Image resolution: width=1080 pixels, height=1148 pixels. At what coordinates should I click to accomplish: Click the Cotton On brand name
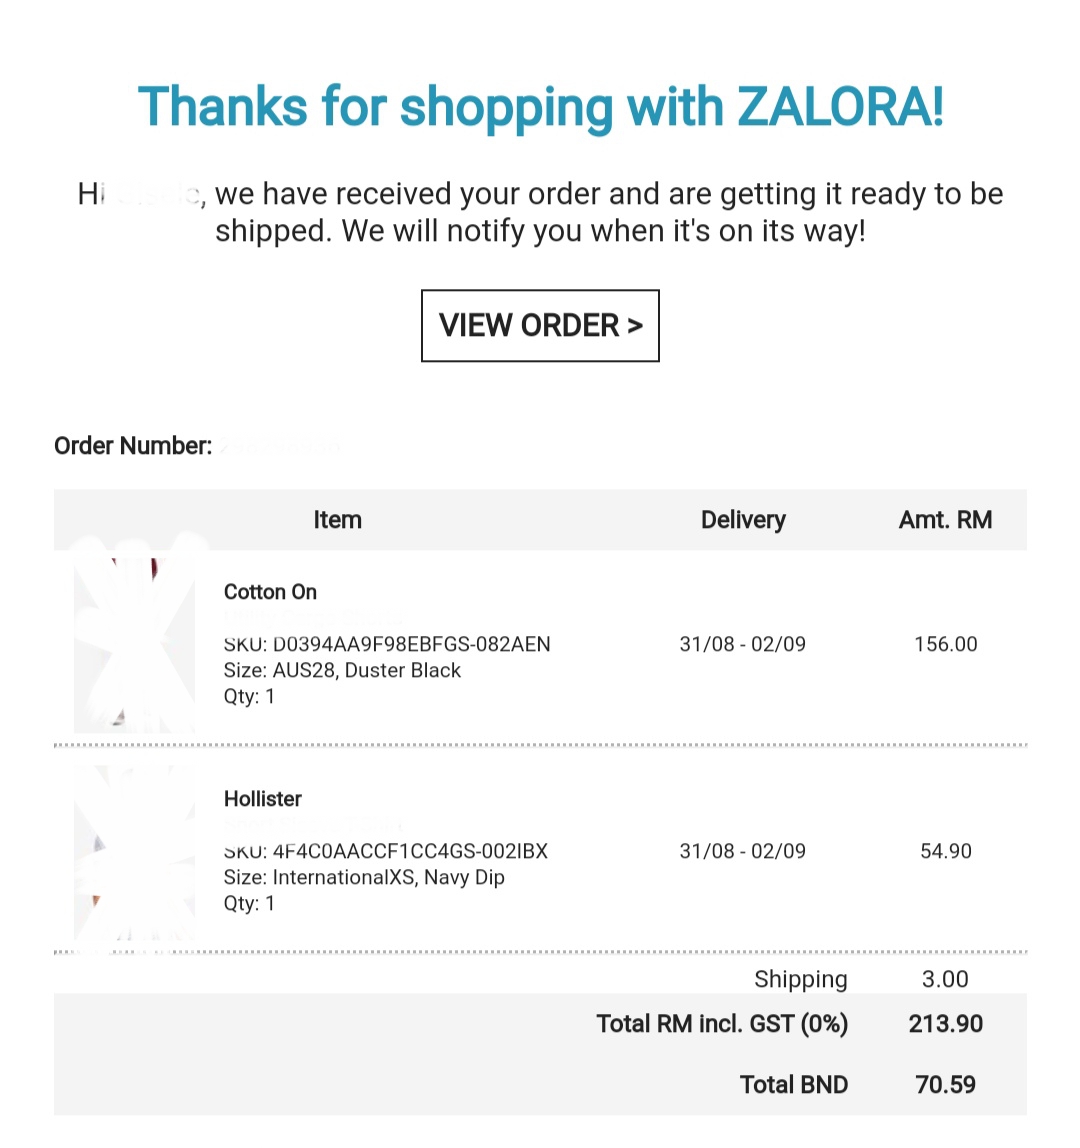click(270, 592)
